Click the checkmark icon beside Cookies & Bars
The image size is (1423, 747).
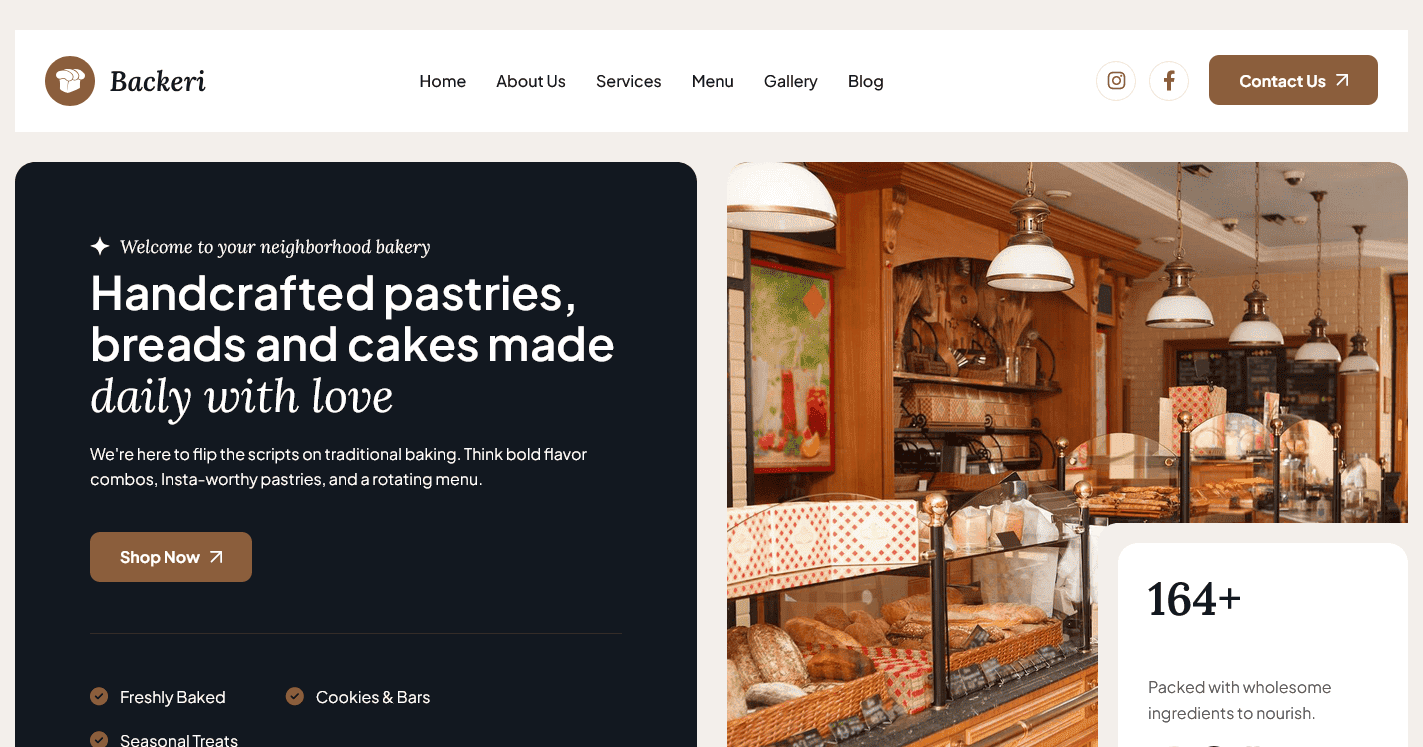tap(295, 696)
